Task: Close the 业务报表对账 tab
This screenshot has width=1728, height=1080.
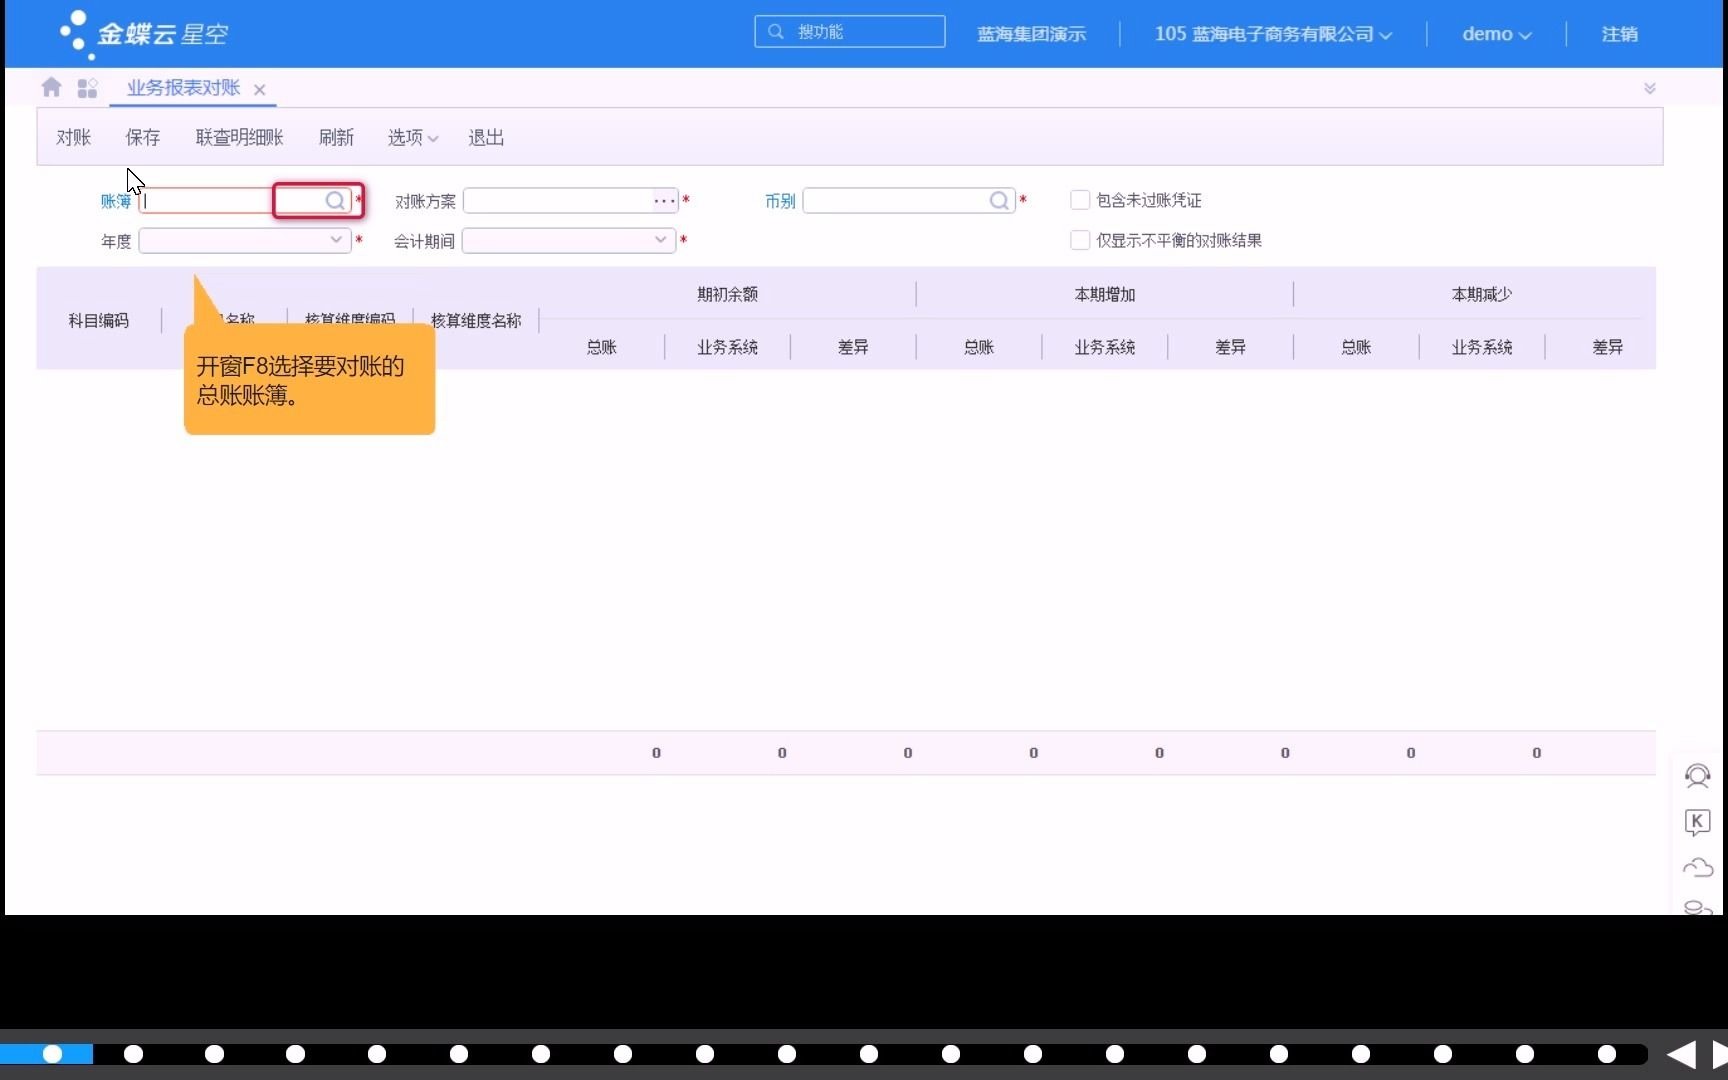Action: [259, 89]
